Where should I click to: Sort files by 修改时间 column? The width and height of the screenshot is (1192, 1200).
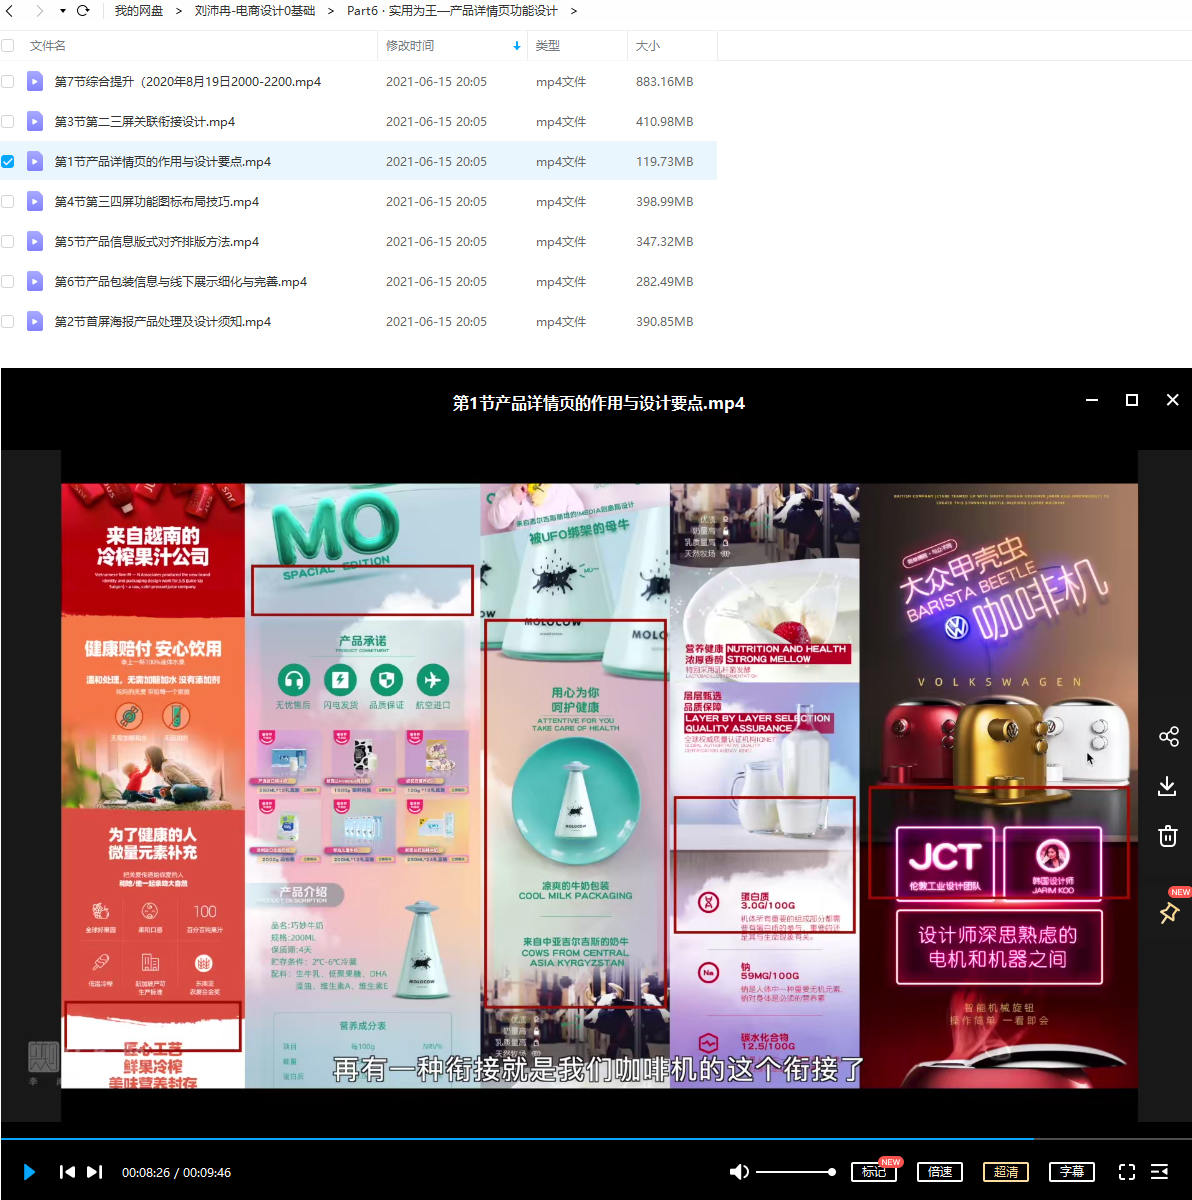[x=410, y=46]
